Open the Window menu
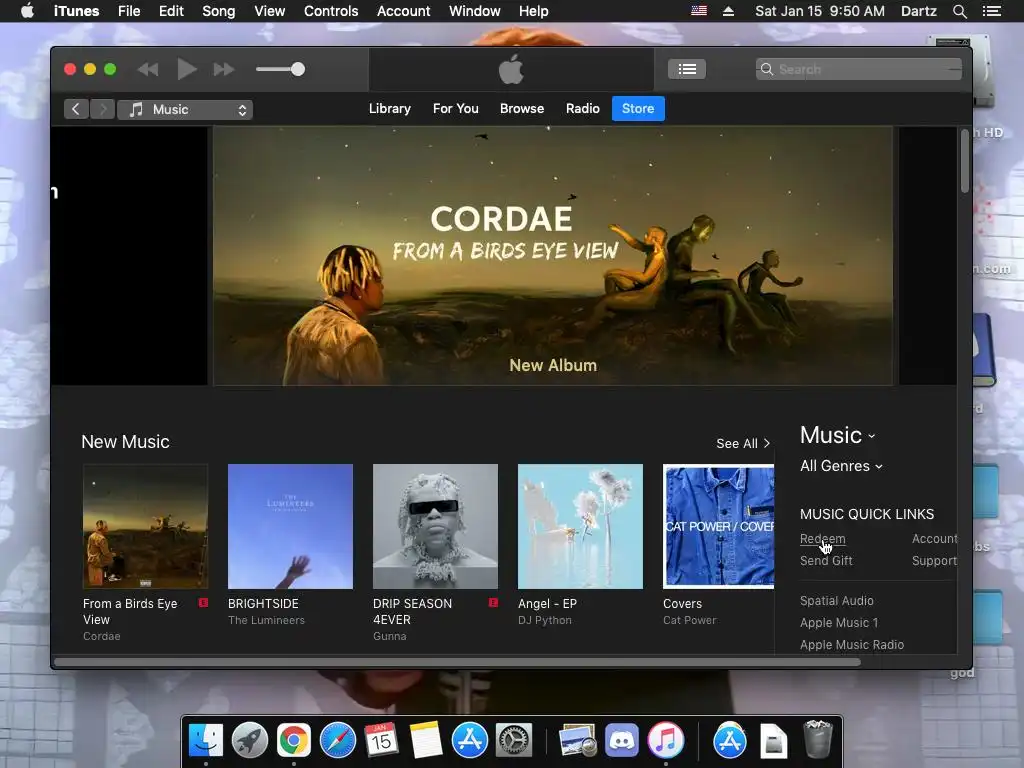1024x768 pixels. pyautogui.click(x=474, y=11)
